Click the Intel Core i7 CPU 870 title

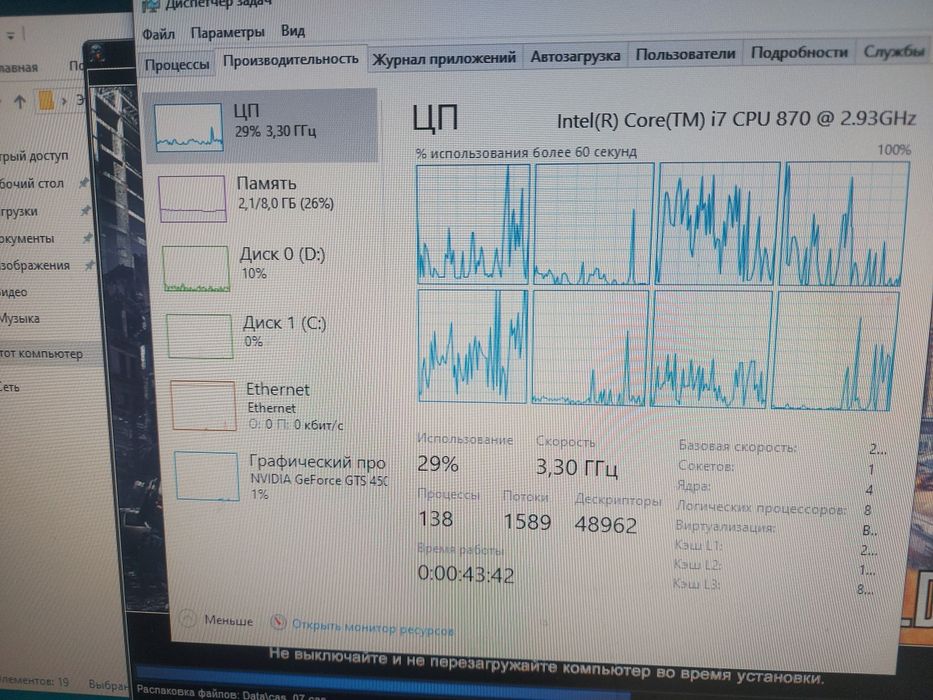click(x=736, y=119)
